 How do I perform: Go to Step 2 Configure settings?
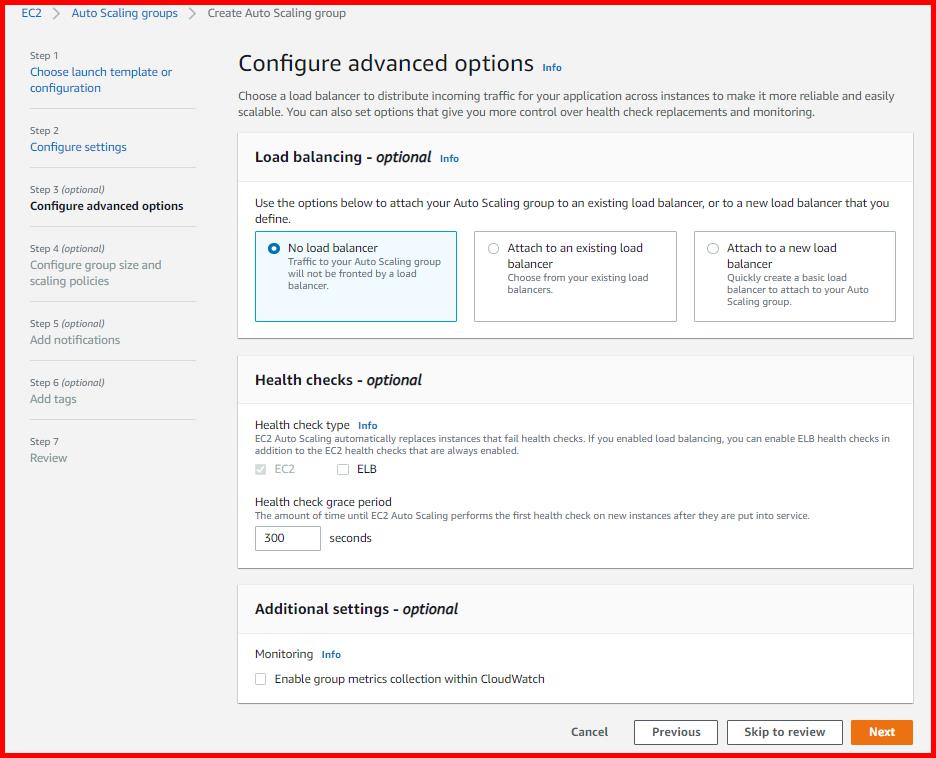pyautogui.click(x=78, y=147)
